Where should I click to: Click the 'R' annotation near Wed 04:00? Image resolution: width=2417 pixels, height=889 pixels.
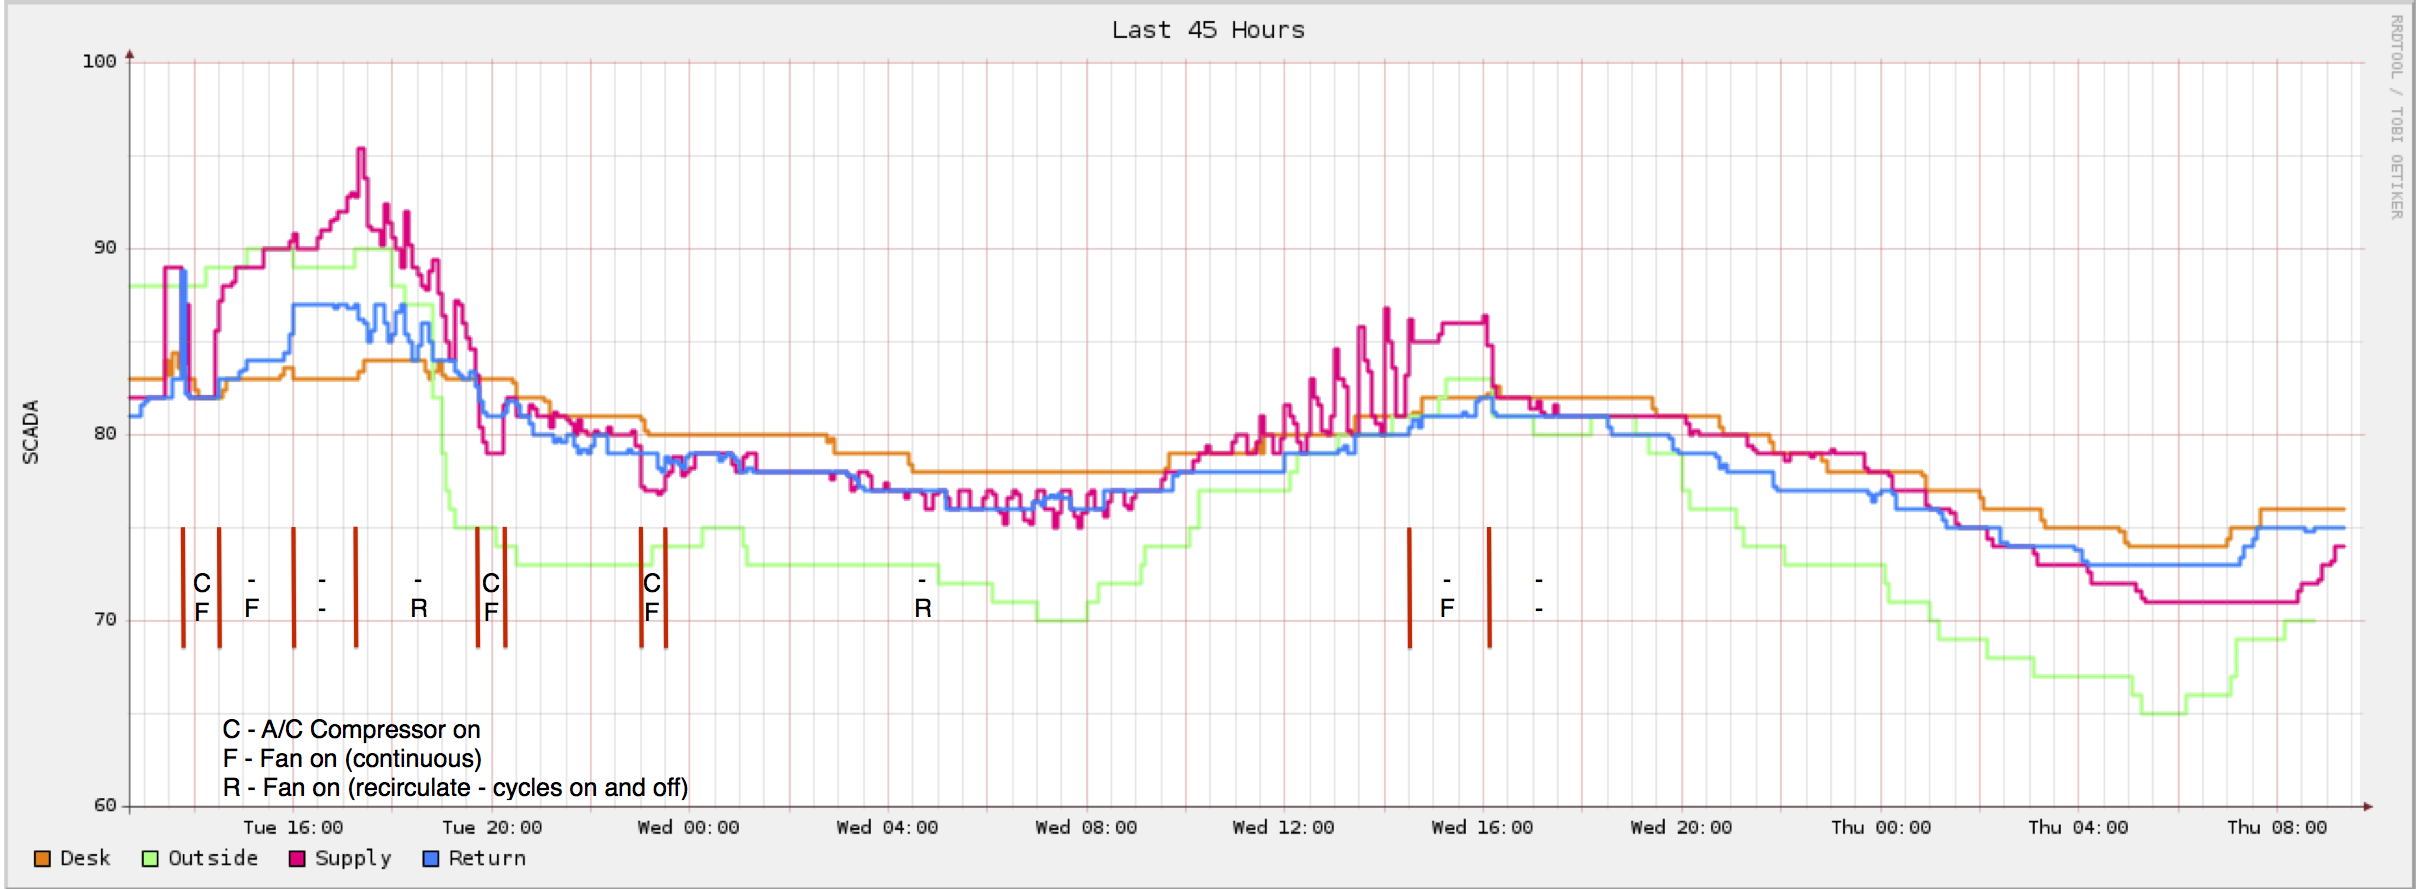pyautogui.click(x=923, y=608)
